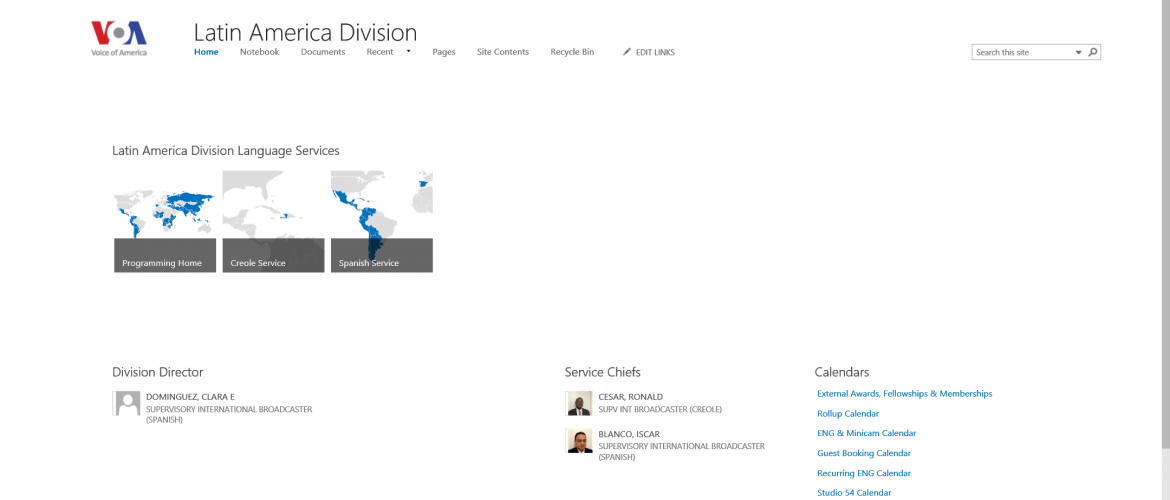
Task: Open the Studio 54 Calendar link
Action: tap(854, 493)
